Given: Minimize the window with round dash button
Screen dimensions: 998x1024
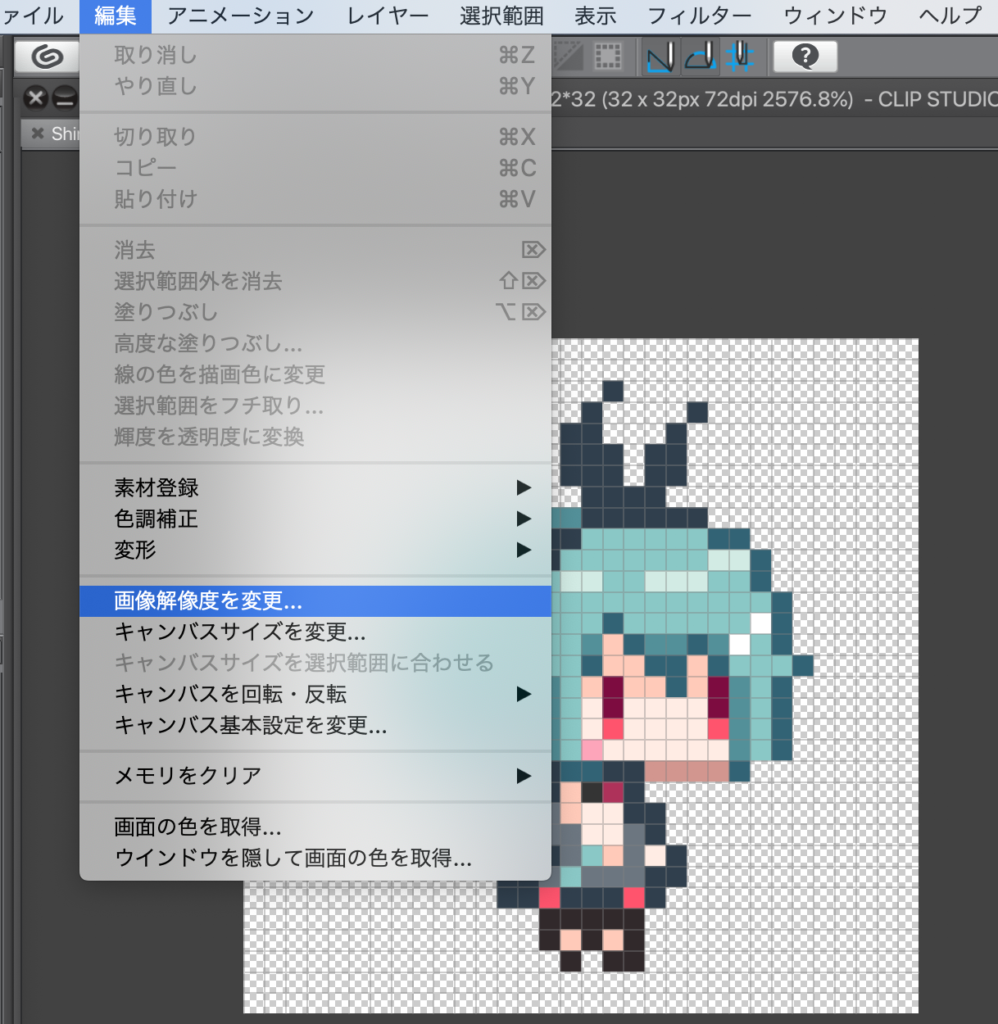Looking at the screenshot, I should coord(65,99).
